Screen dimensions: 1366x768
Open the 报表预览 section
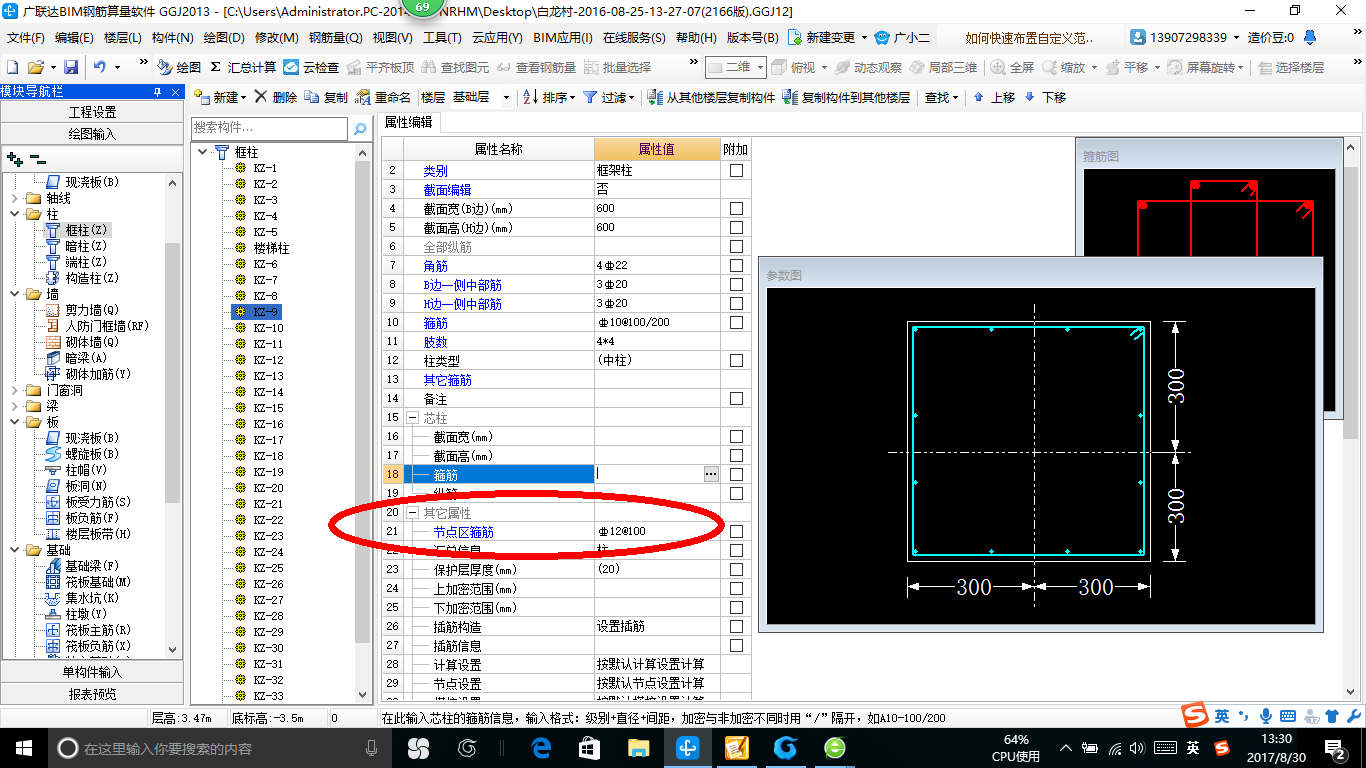92,693
